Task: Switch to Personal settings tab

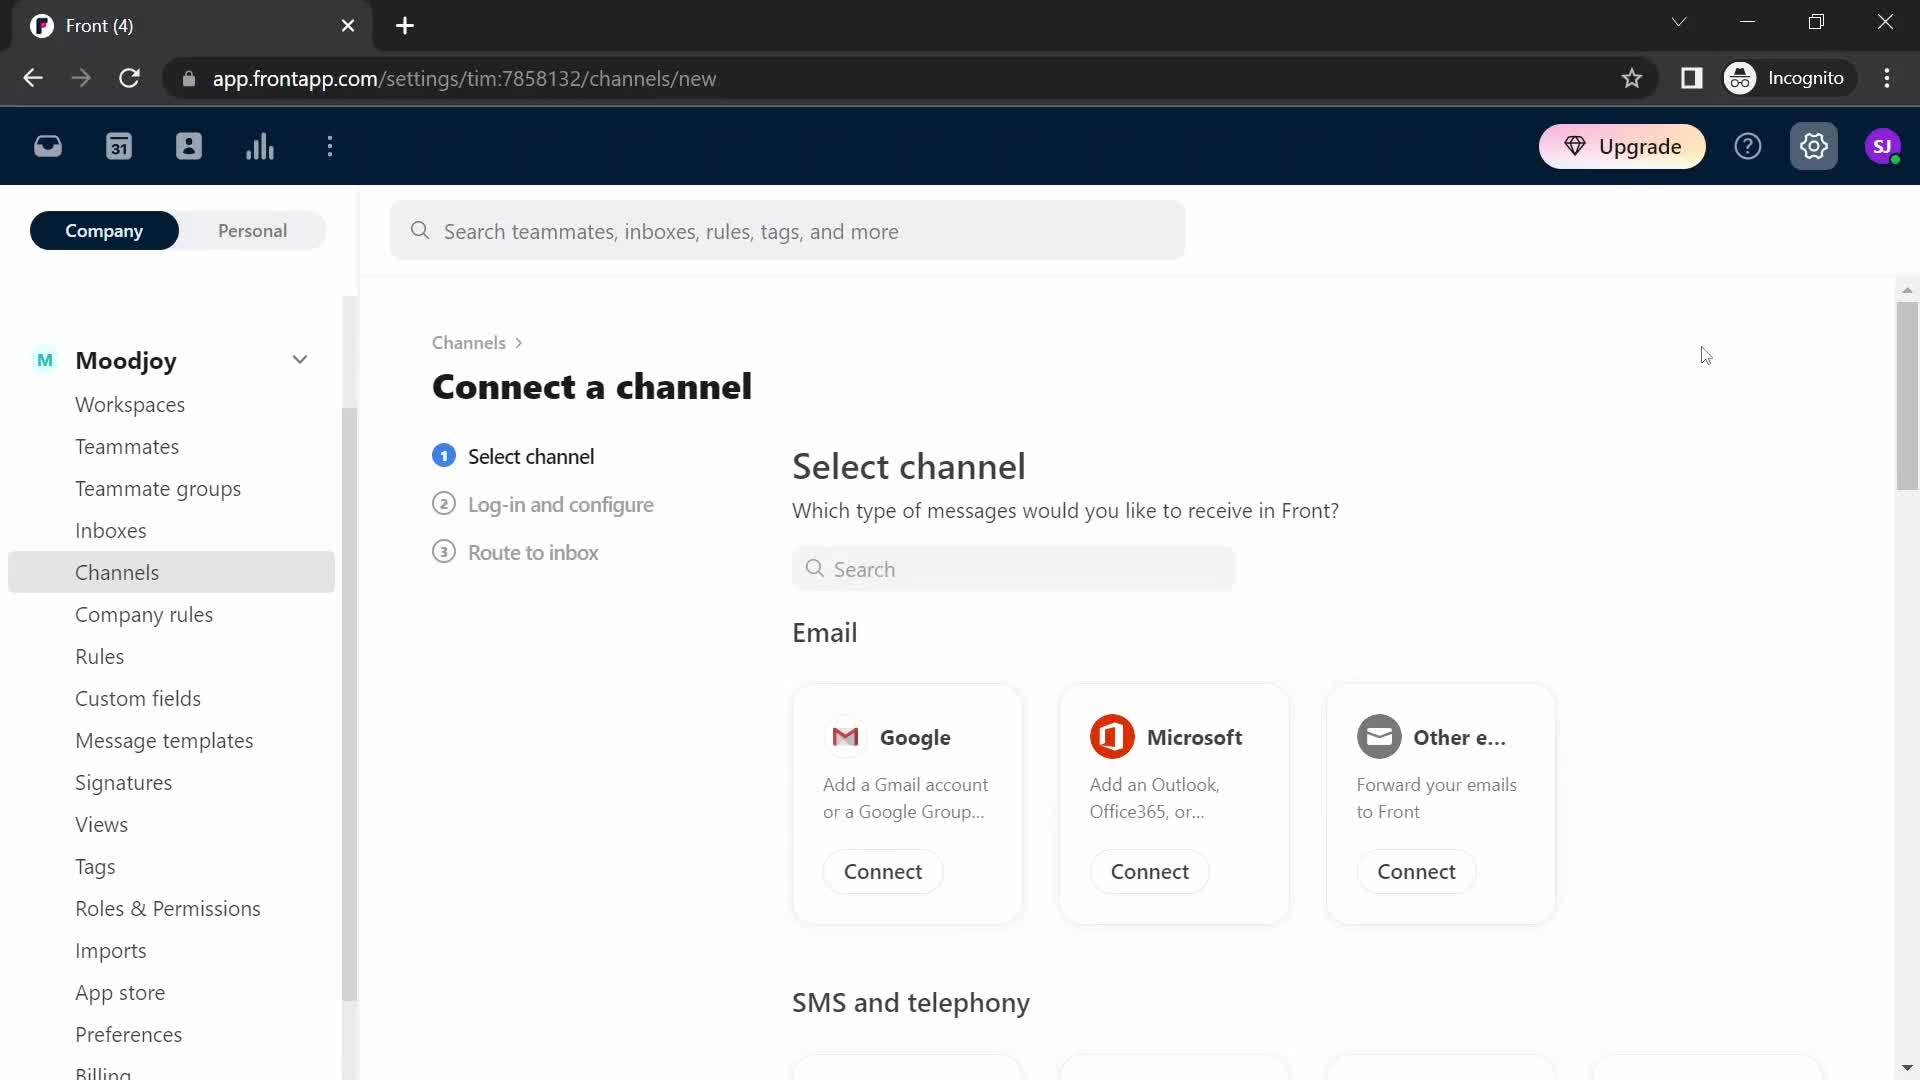Action: pos(252,229)
